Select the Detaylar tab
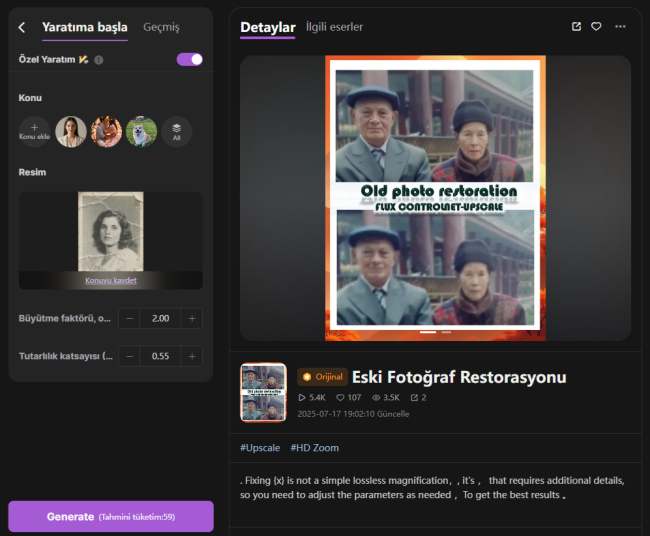This screenshot has width=650, height=536. point(268,27)
